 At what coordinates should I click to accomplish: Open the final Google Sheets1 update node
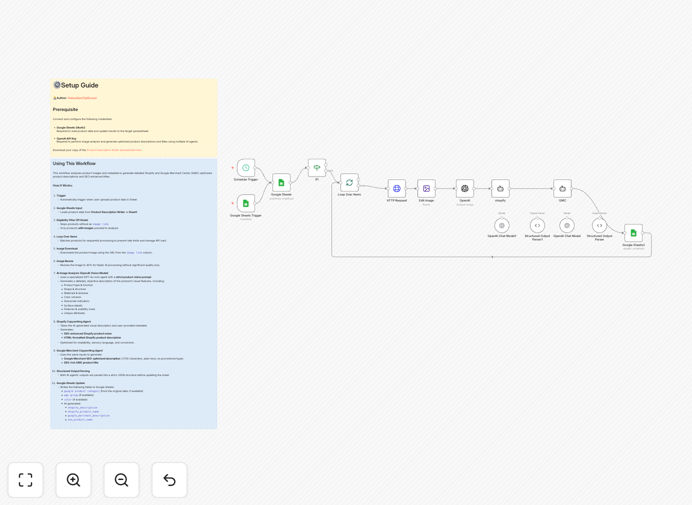633,233
